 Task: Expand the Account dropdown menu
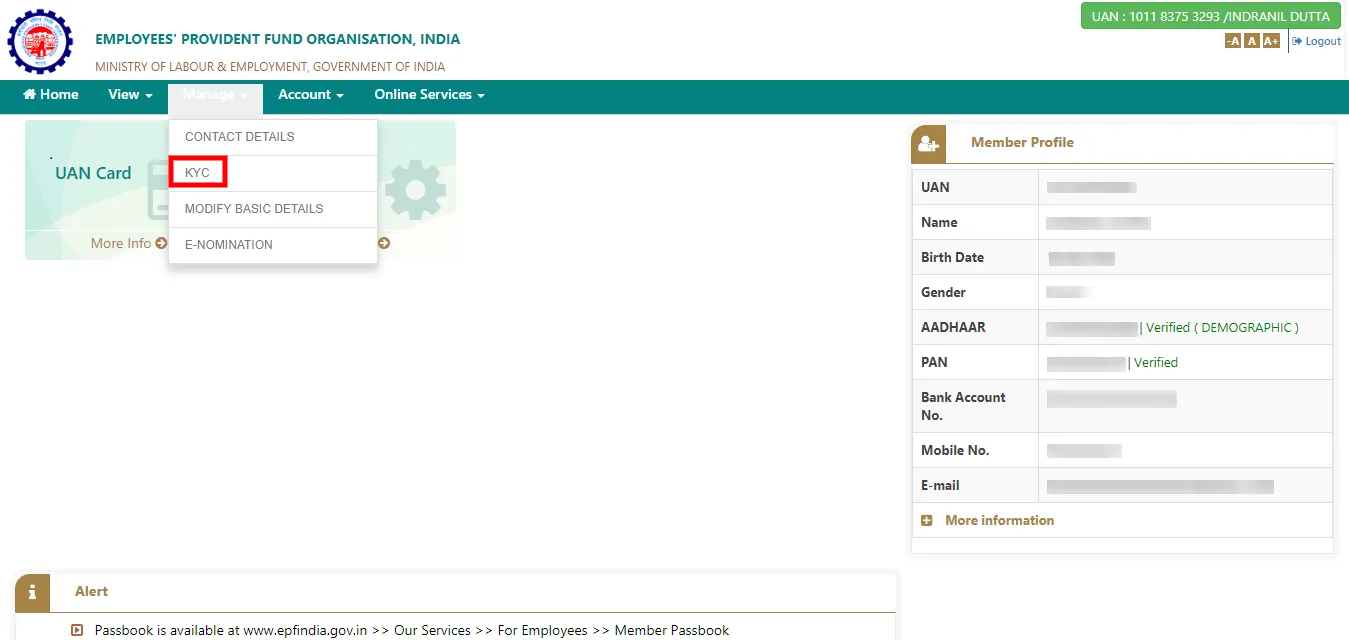311,94
